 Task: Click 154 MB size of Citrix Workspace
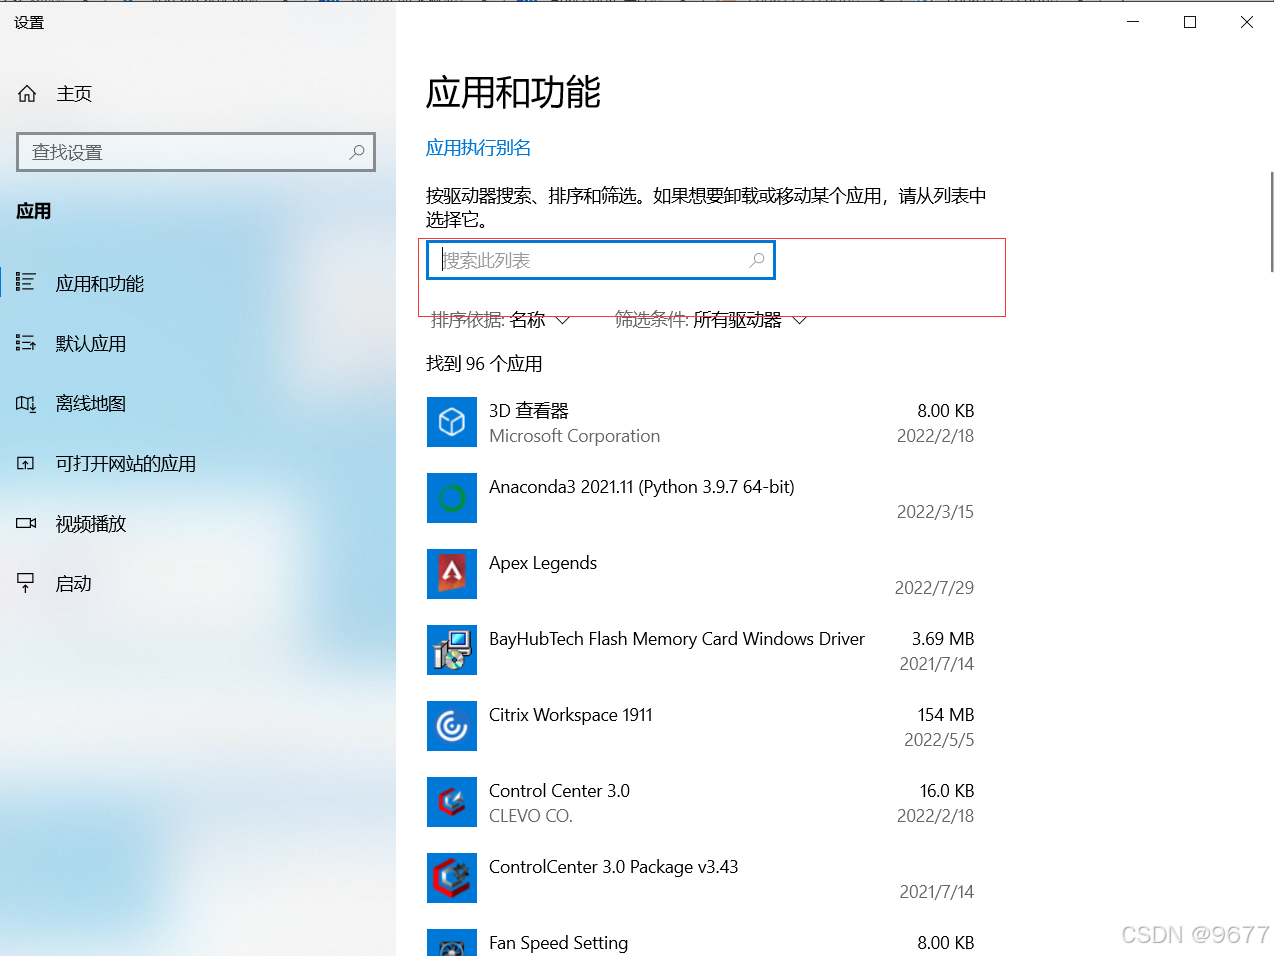click(946, 714)
